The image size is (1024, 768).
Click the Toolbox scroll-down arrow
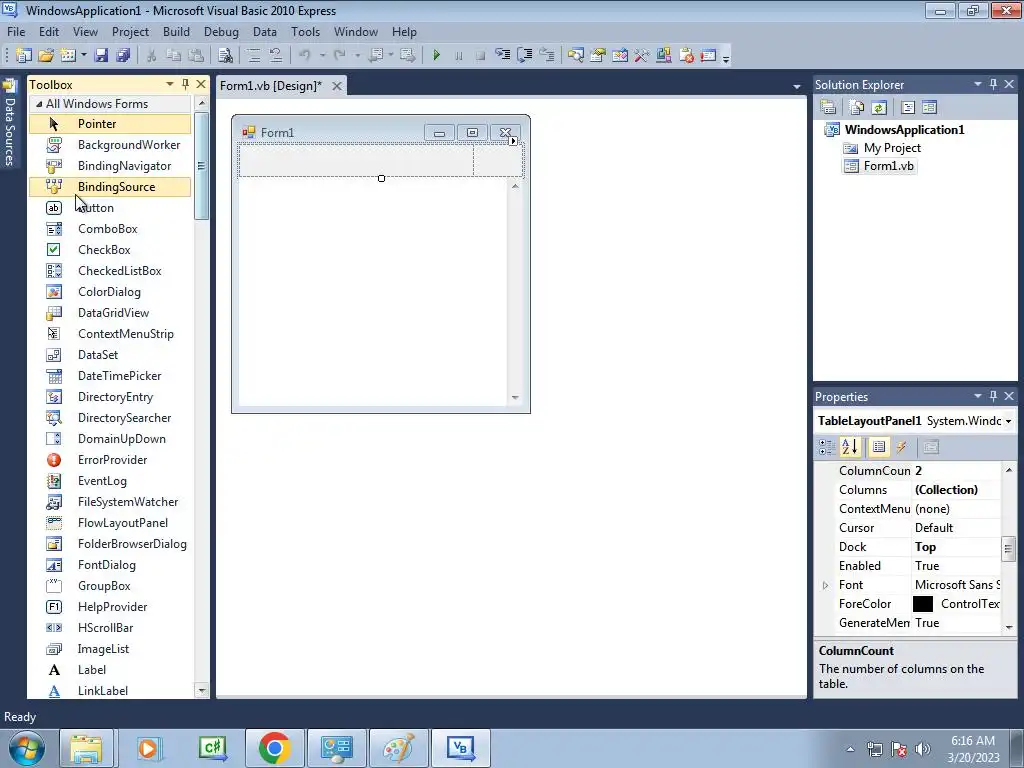pyautogui.click(x=202, y=690)
